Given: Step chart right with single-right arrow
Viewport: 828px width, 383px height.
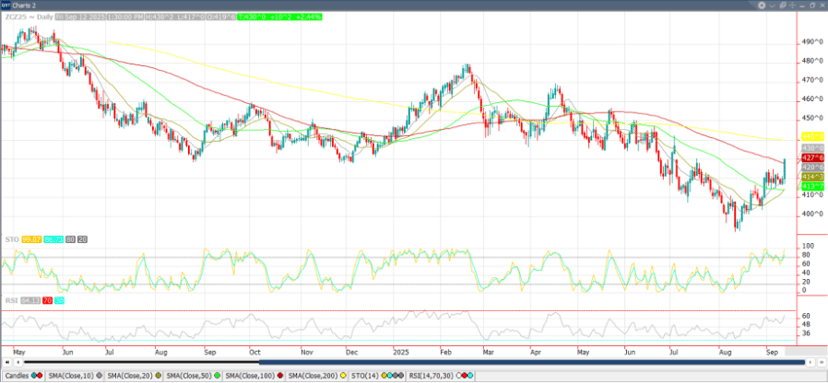Looking at the screenshot, I should pos(811,362).
